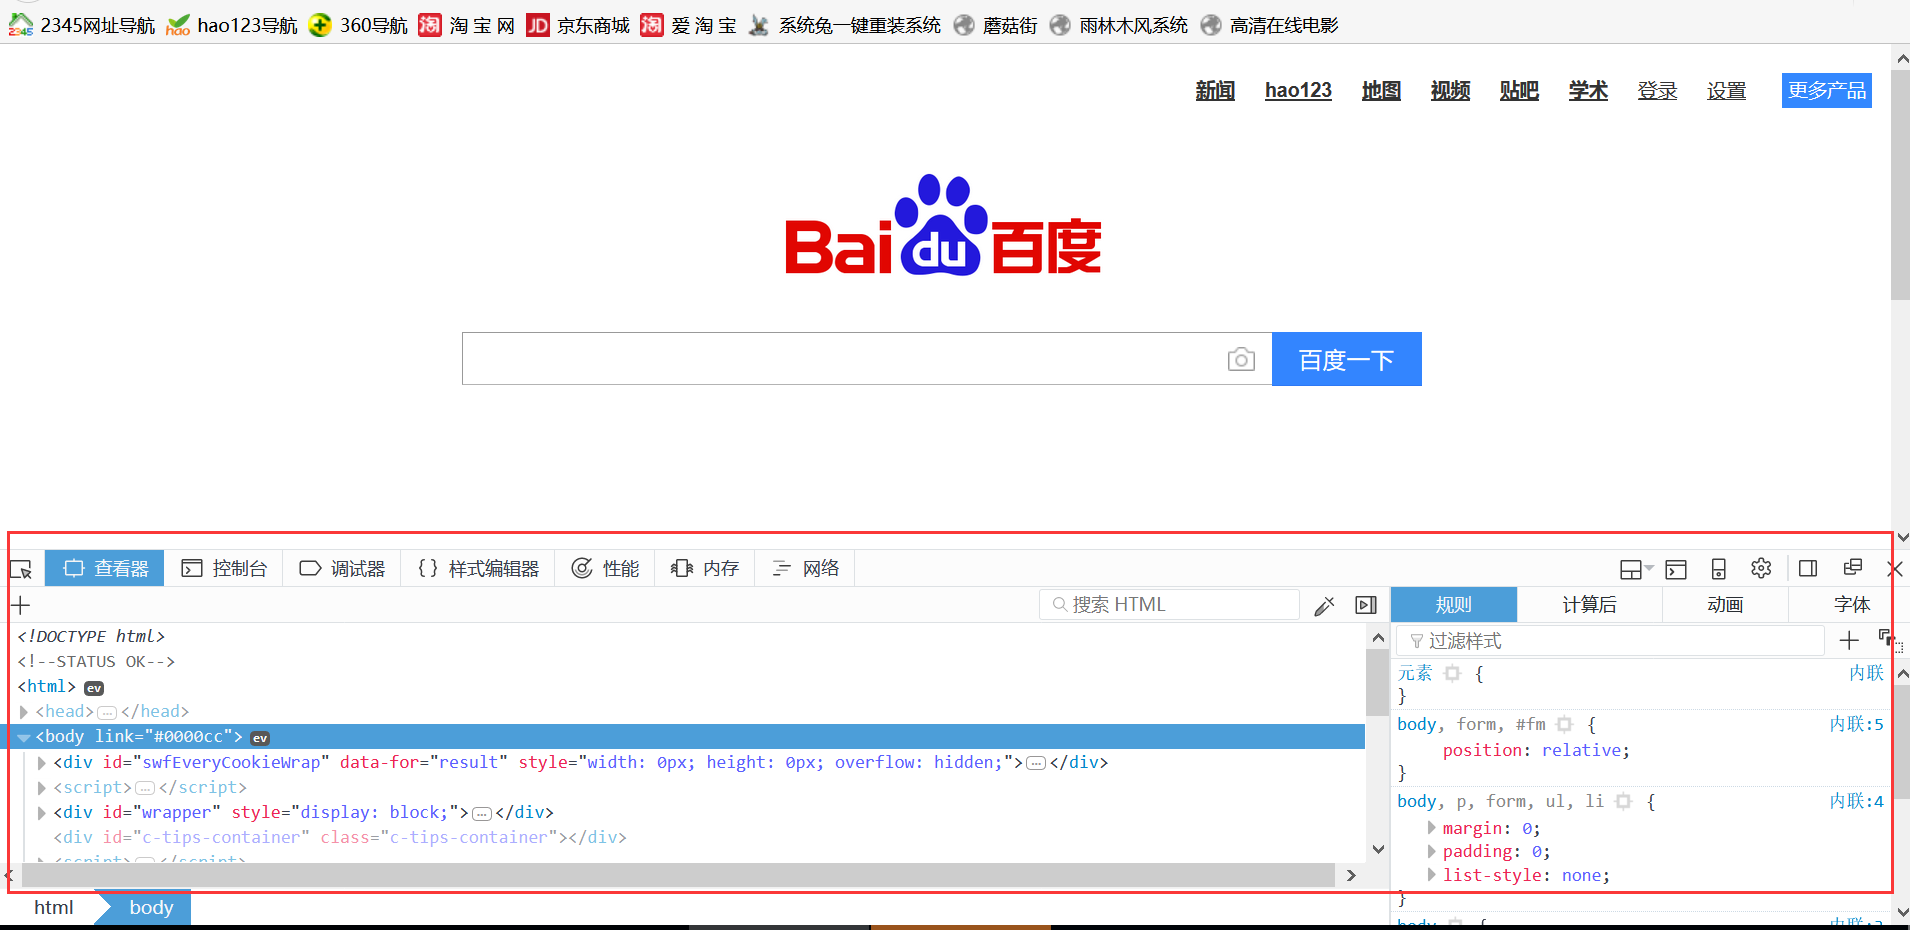This screenshot has width=1910, height=930.
Task: Activate the element picker icon in DevTools
Action: coord(21,569)
